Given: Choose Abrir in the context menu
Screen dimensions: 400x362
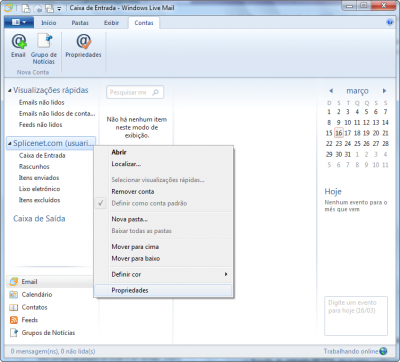Looking at the screenshot, I should click(x=163, y=152).
